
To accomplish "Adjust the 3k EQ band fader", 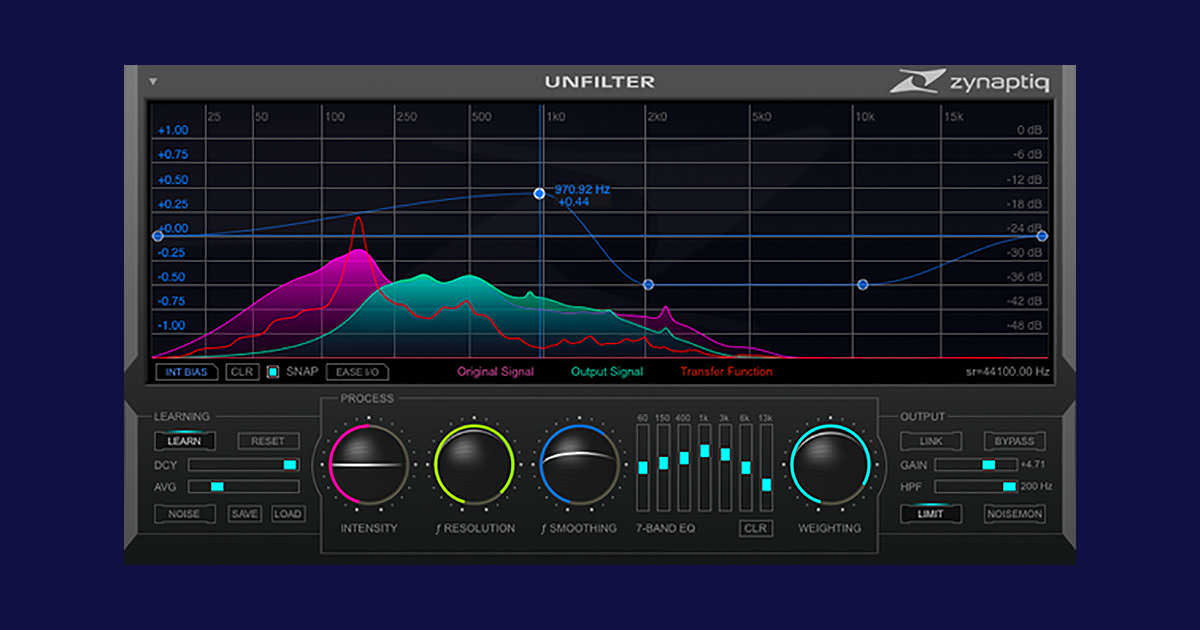I will (725, 468).
